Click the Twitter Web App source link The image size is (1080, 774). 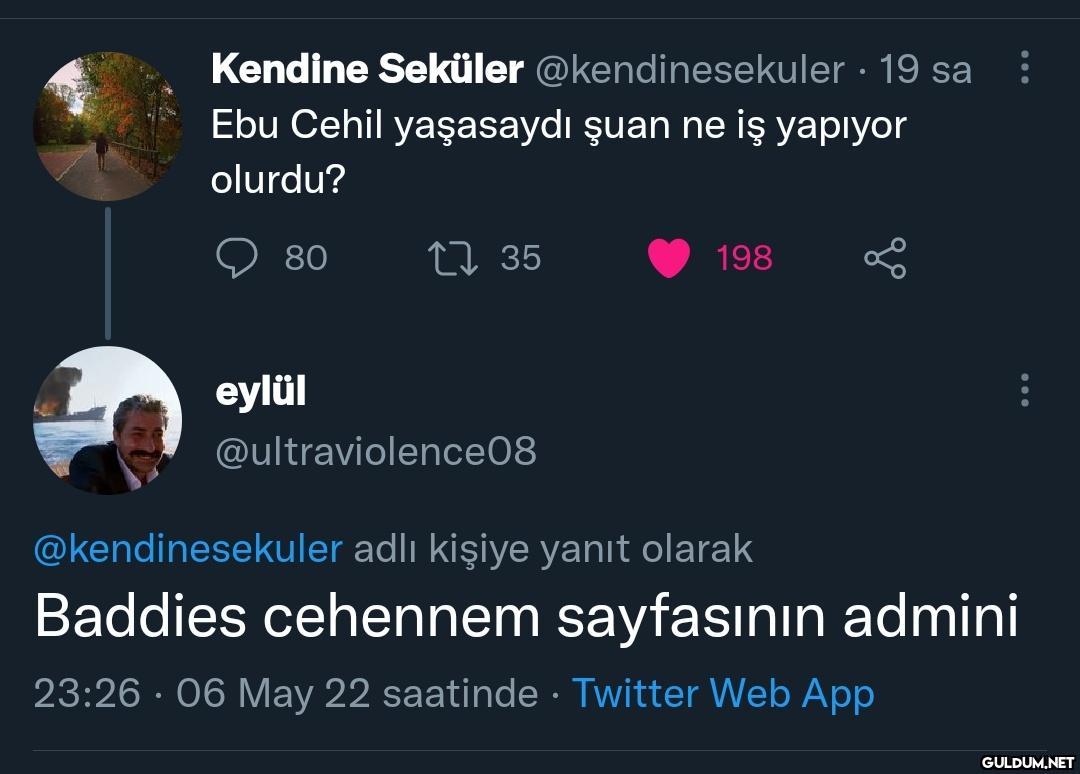[722, 693]
